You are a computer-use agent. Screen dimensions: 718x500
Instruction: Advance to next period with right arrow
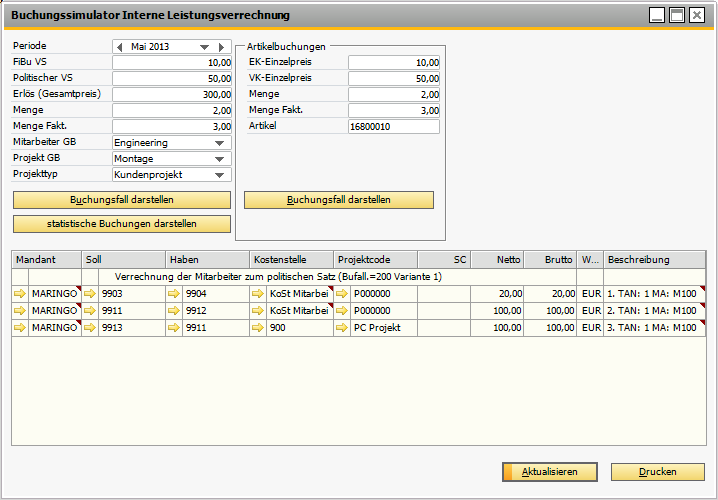coord(222,47)
